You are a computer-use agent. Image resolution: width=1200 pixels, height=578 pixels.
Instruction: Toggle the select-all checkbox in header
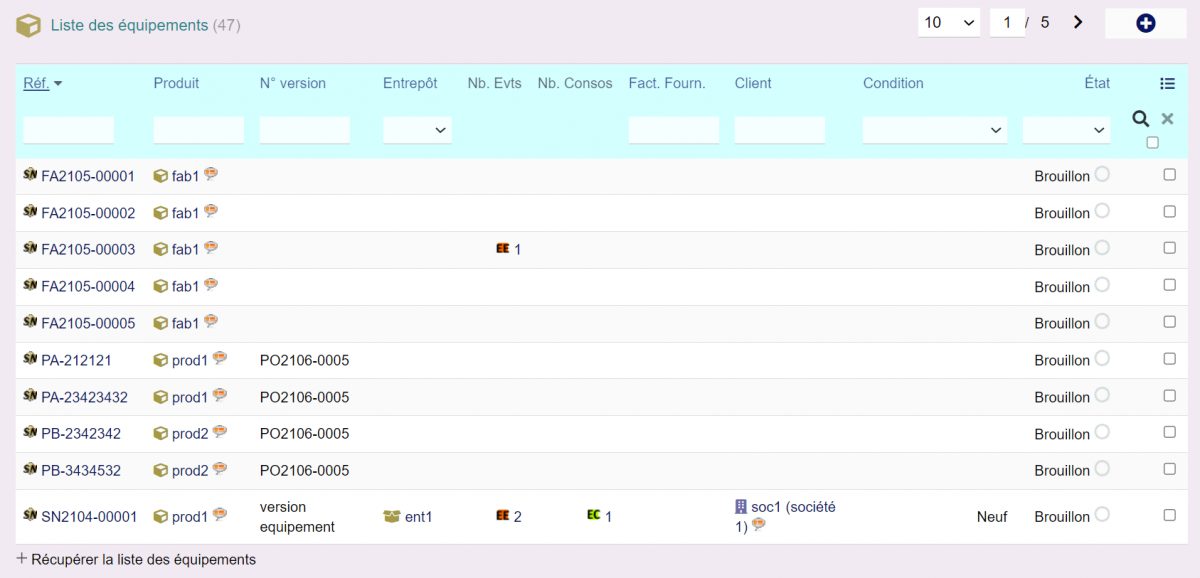pos(1152,143)
